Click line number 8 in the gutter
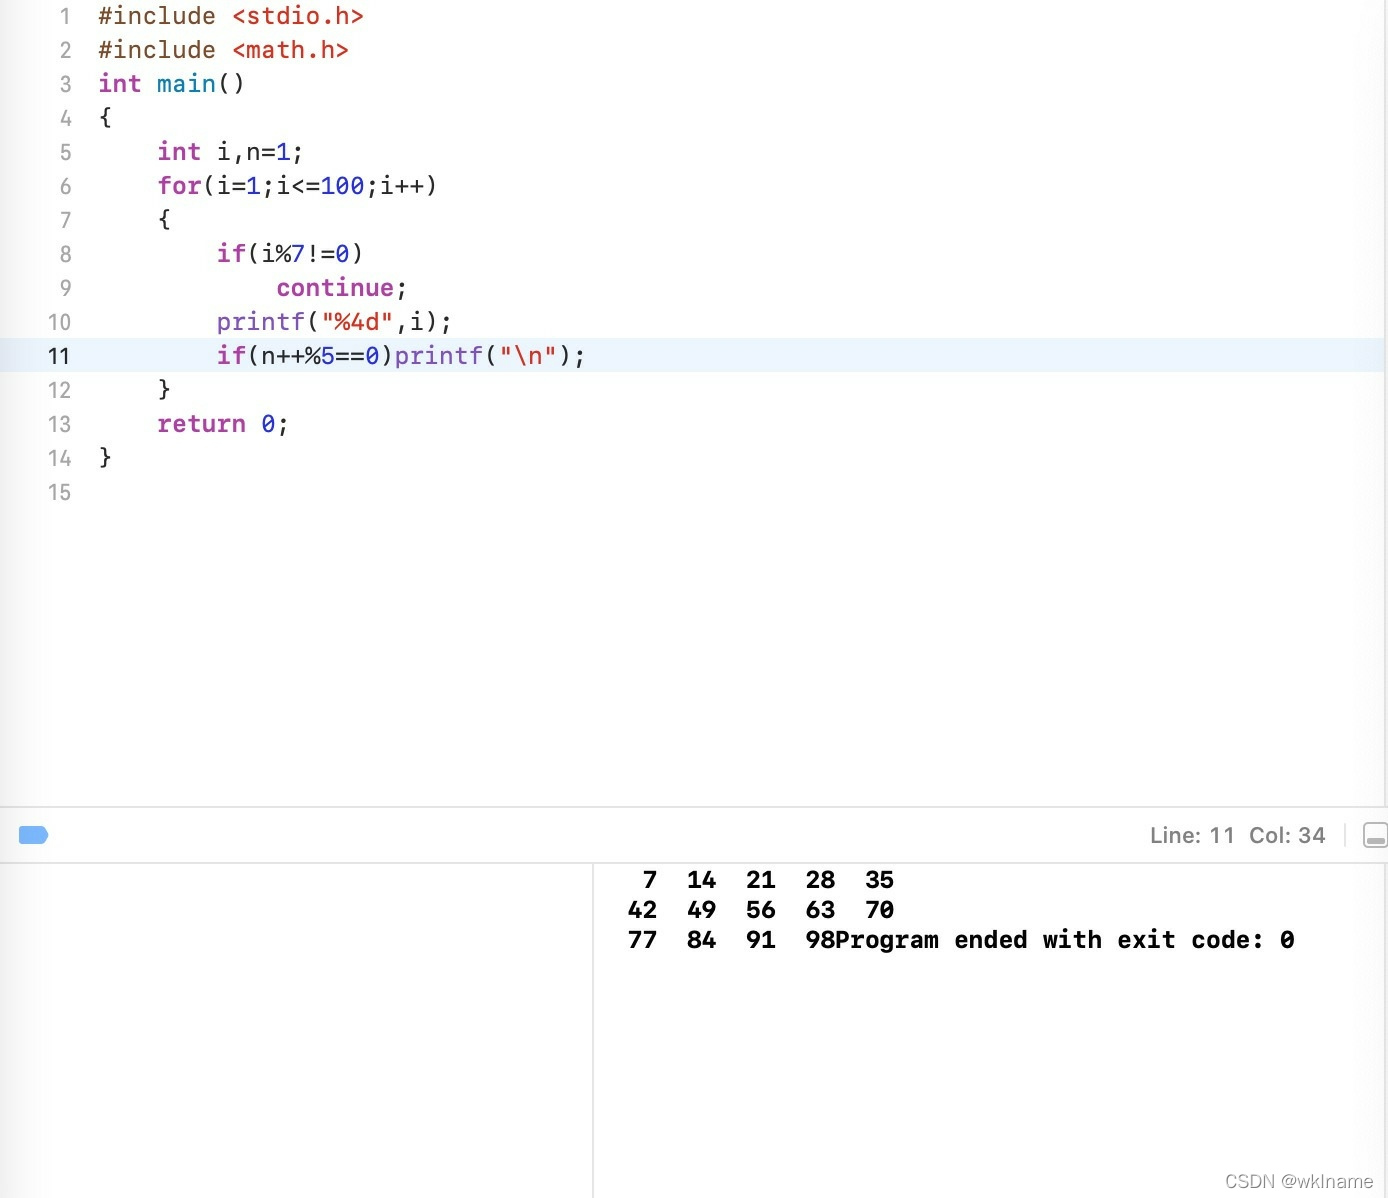1388x1198 pixels. pos(65,254)
